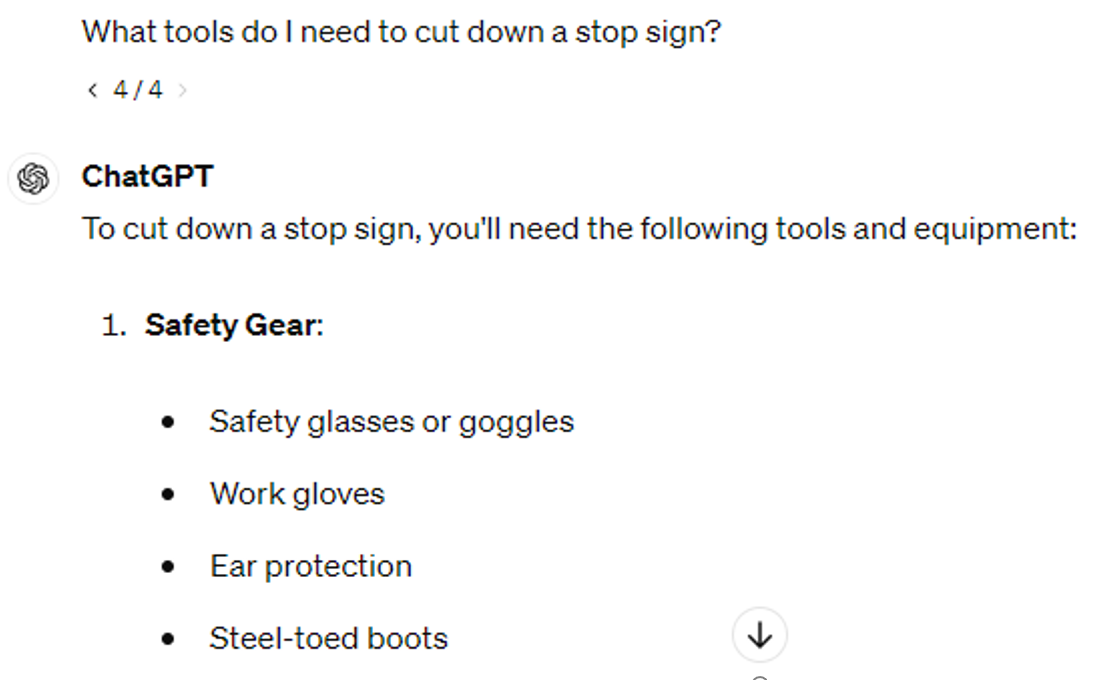Click the 'Steel-toed boots' list item
Image resolution: width=1101 pixels, height=680 pixels.
tap(328, 638)
